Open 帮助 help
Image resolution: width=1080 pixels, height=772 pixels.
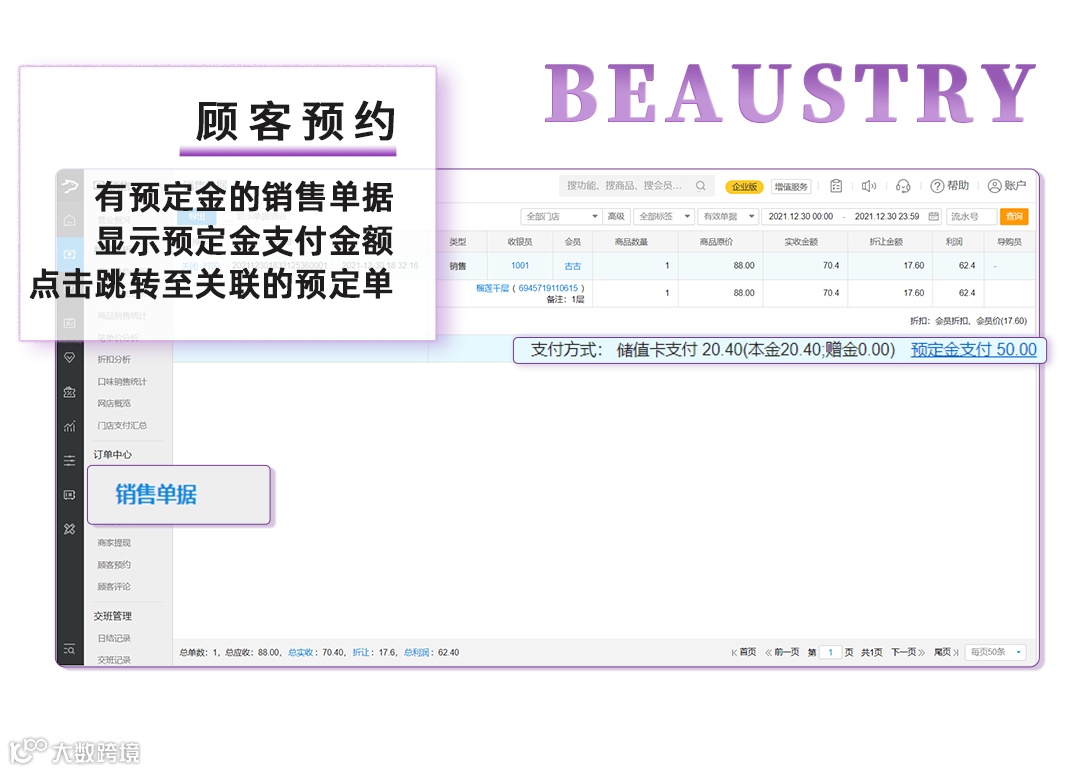pyautogui.click(x=949, y=186)
